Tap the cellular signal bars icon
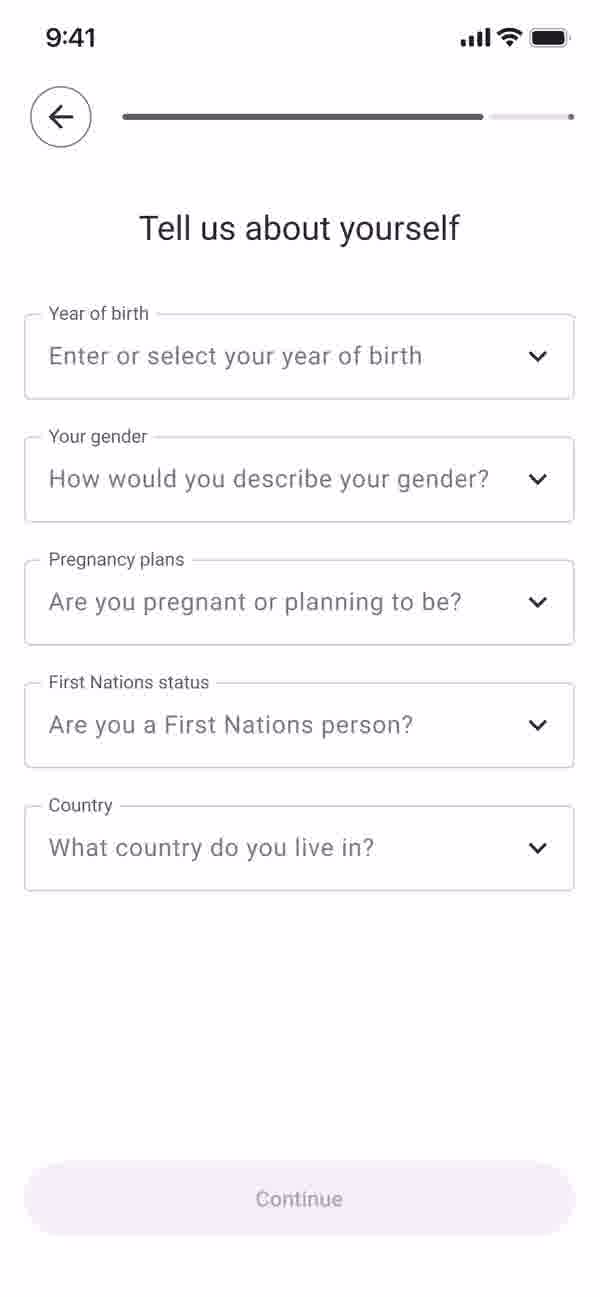Viewport: 600px width, 1297px height. pyautogui.click(x=476, y=38)
